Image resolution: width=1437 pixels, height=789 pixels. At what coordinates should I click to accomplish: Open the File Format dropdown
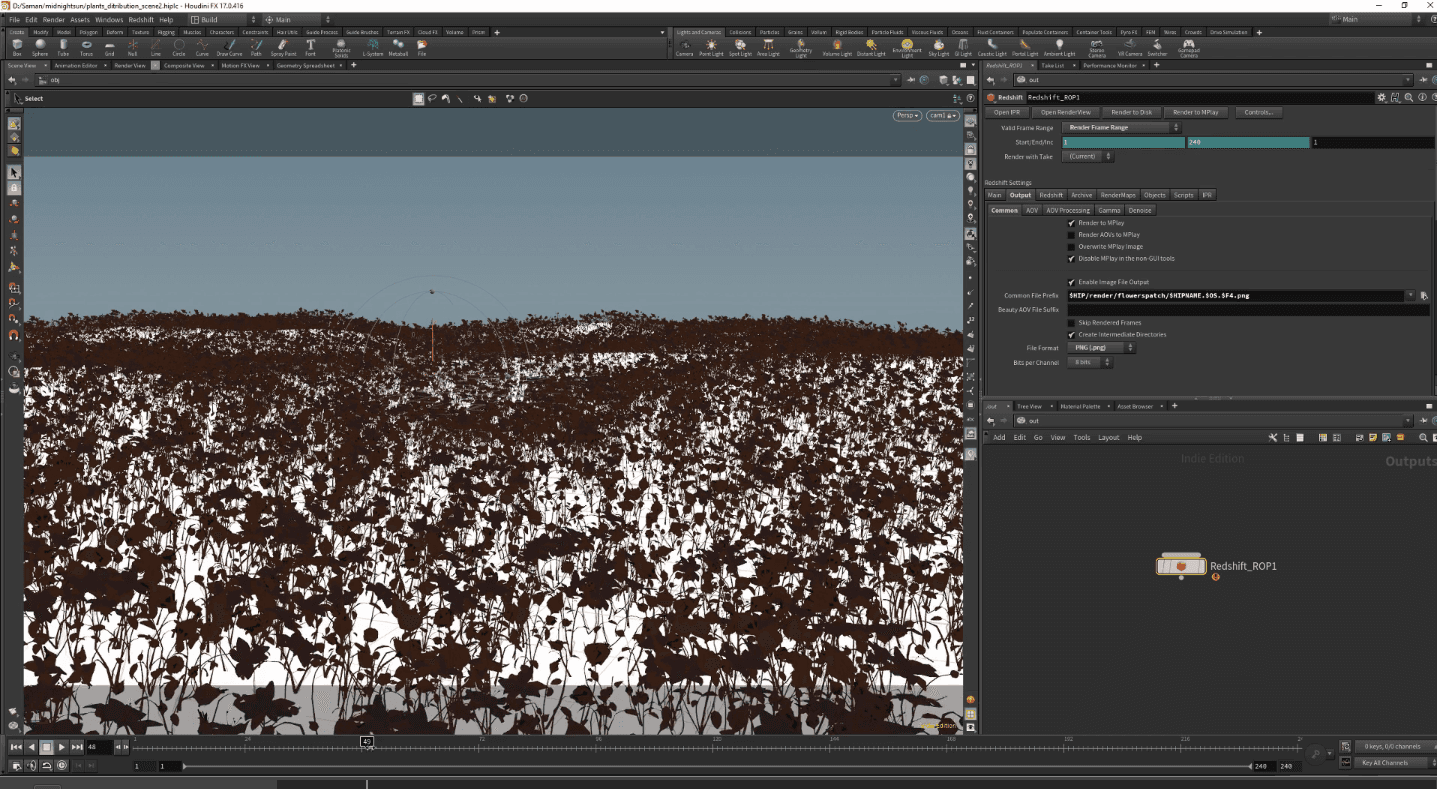(1100, 348)
